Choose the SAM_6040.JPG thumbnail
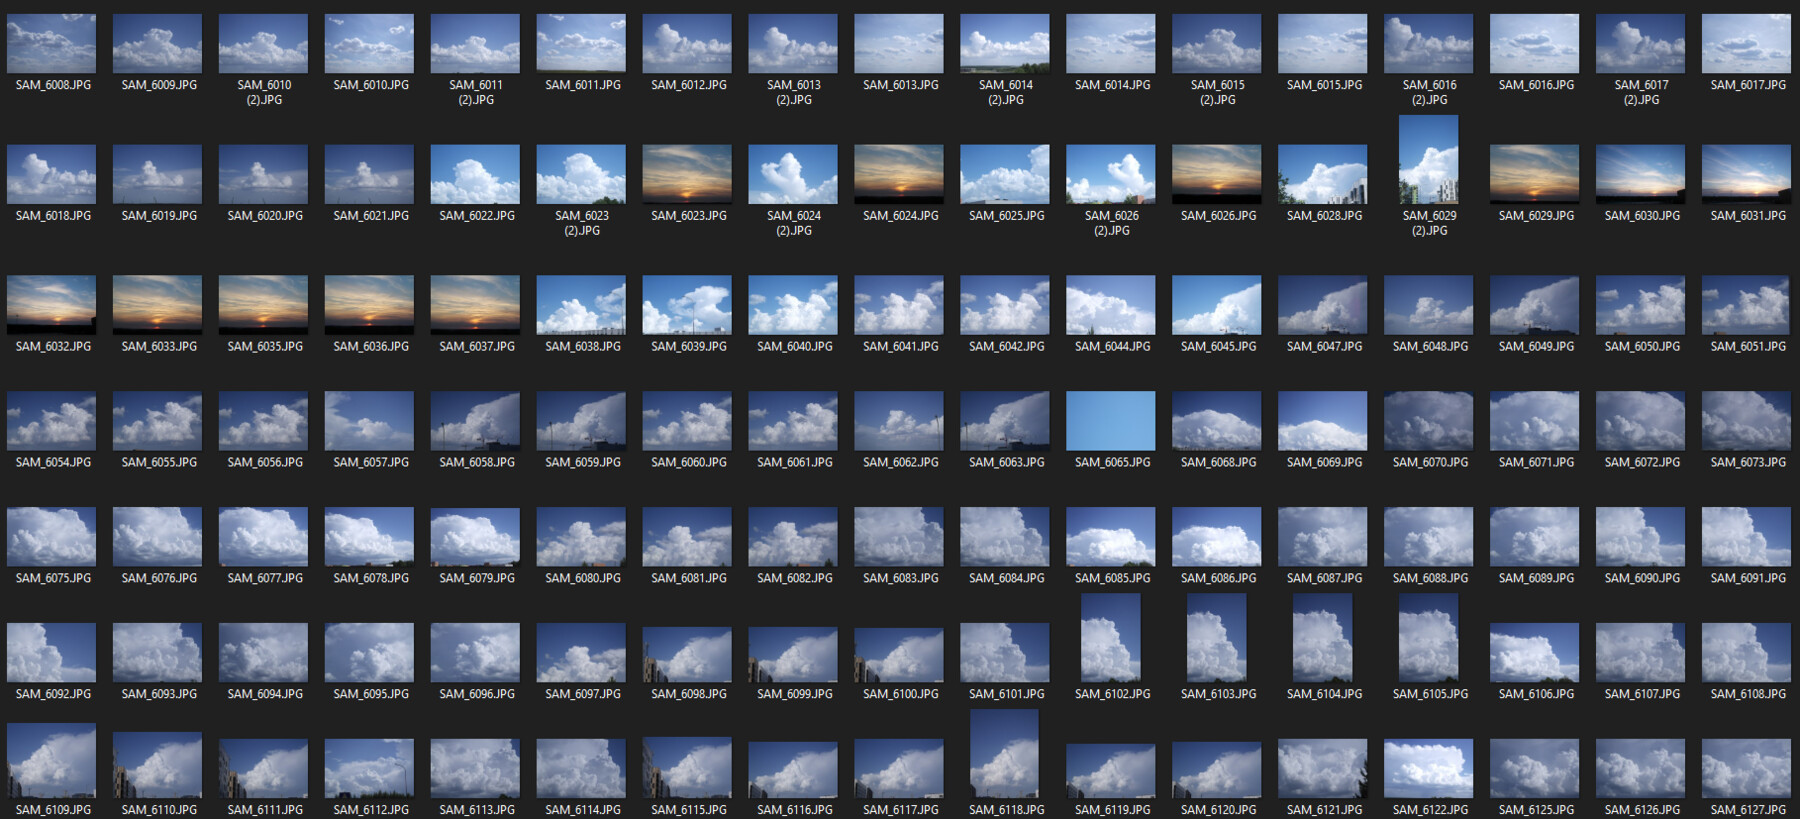The height and width of the screenshot is (819, 1800). [x=794, y=305]
